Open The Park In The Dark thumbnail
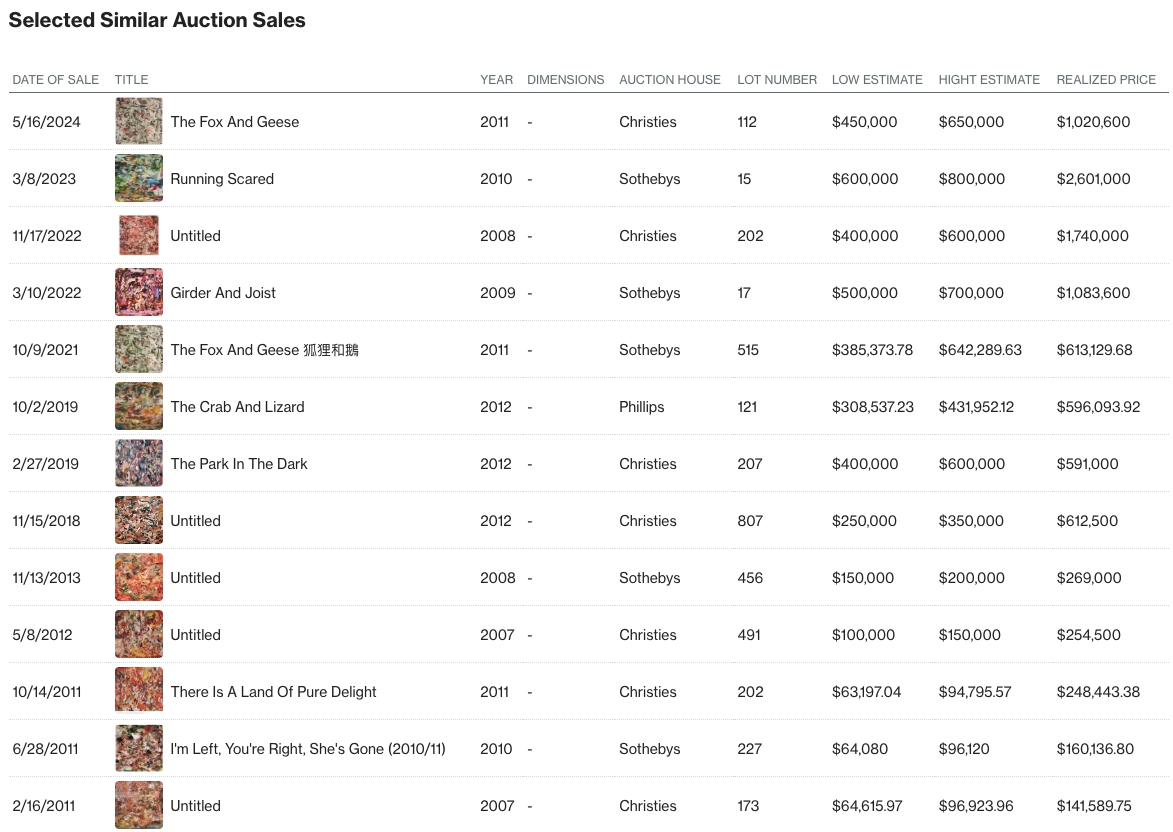 pos(139,464)
